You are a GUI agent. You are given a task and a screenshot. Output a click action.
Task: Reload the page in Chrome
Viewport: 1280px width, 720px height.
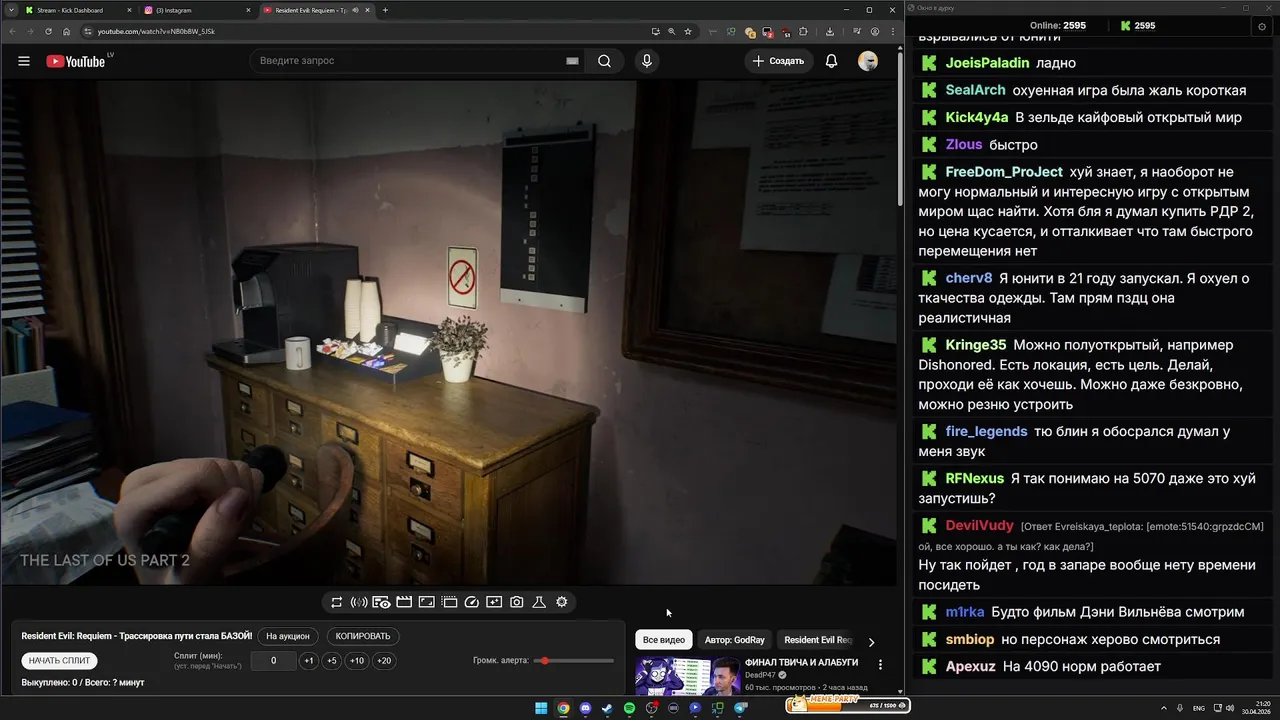49,31
